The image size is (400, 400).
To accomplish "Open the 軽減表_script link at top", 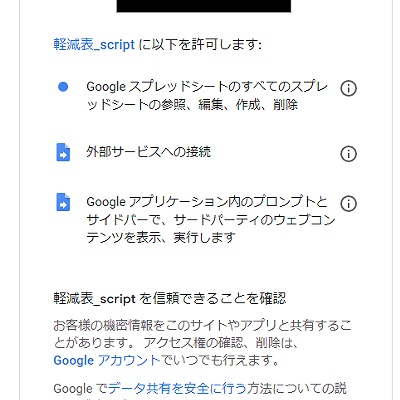I will [94, 45].
